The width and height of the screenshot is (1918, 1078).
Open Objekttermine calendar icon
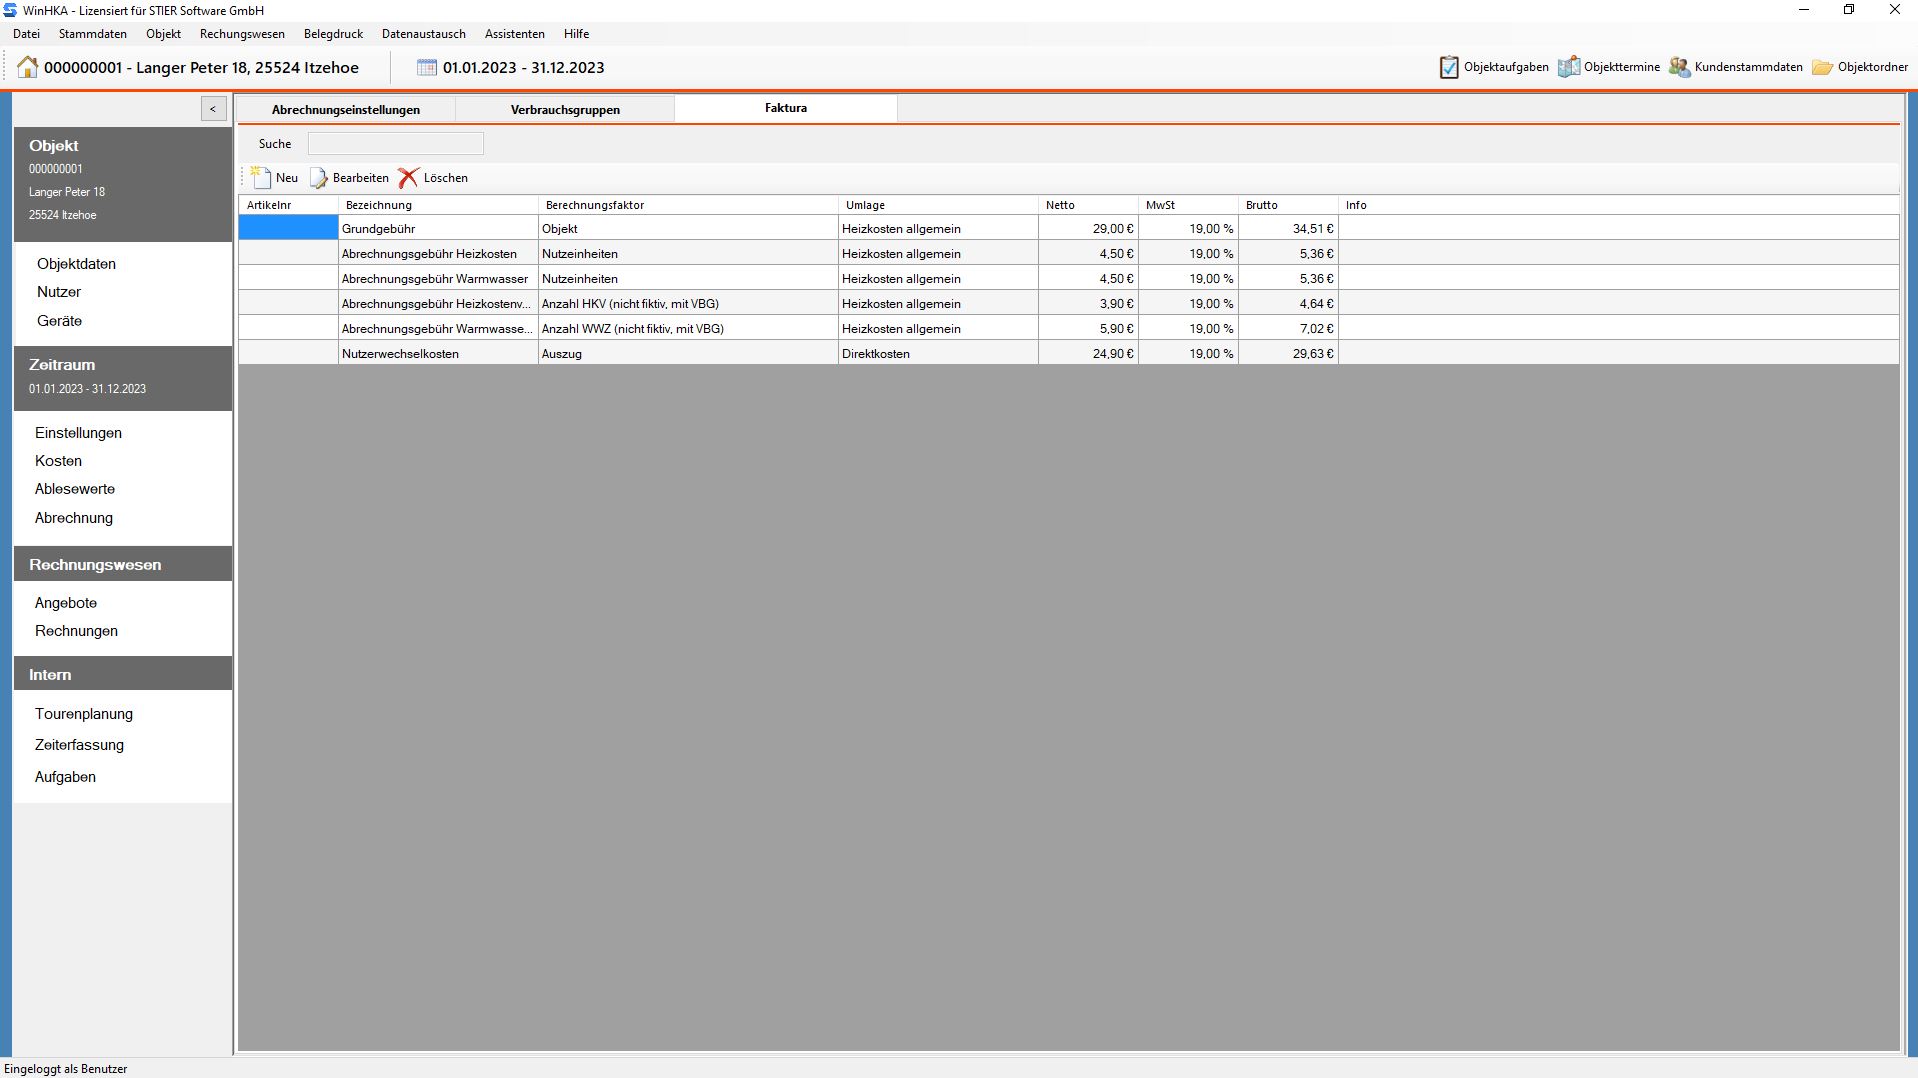1569,67
